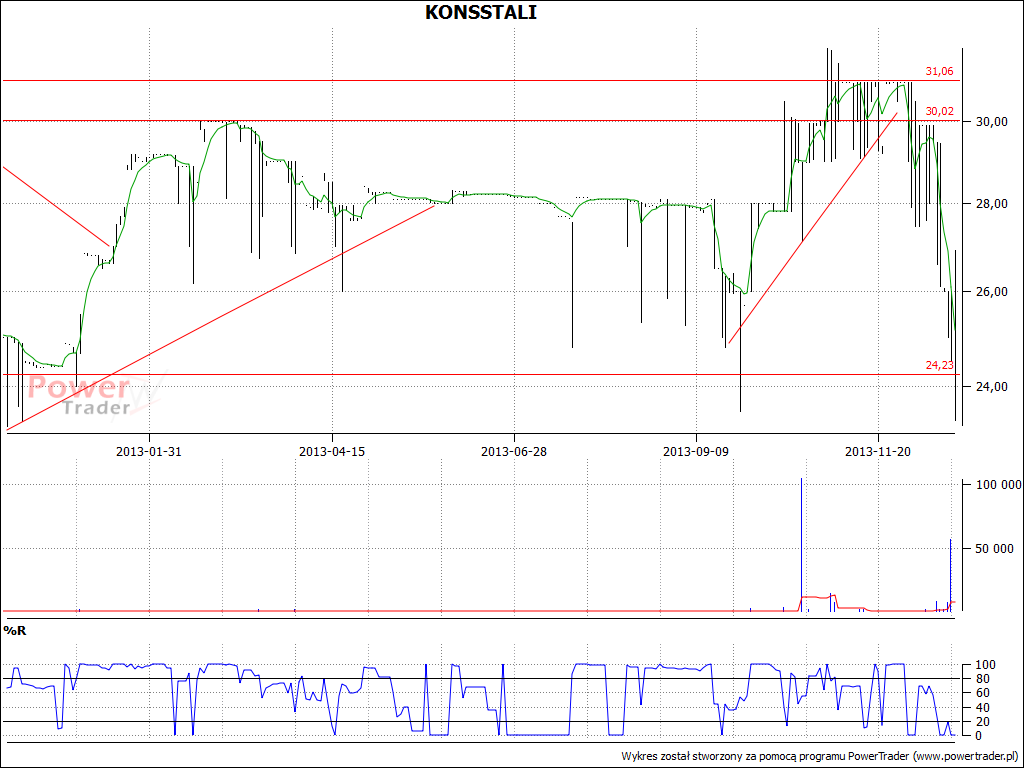Click the 2013-09-09 date label

(696, 451)
